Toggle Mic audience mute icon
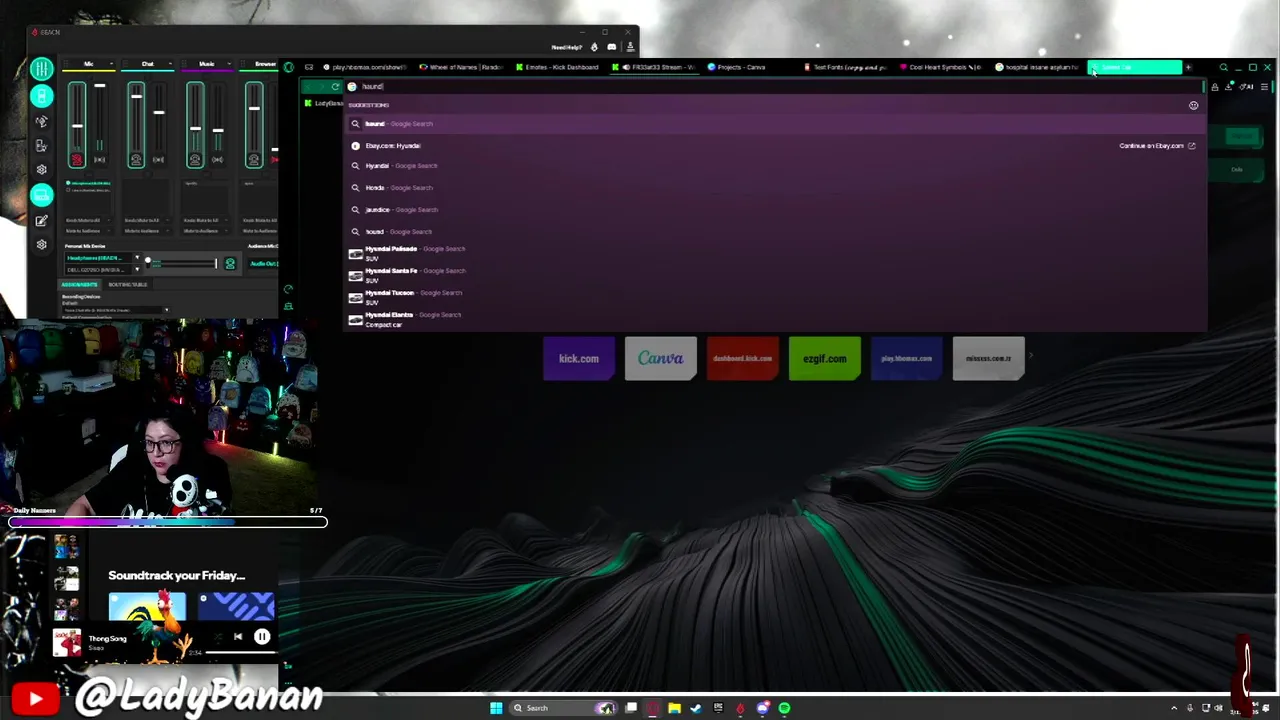 (99, 160)
